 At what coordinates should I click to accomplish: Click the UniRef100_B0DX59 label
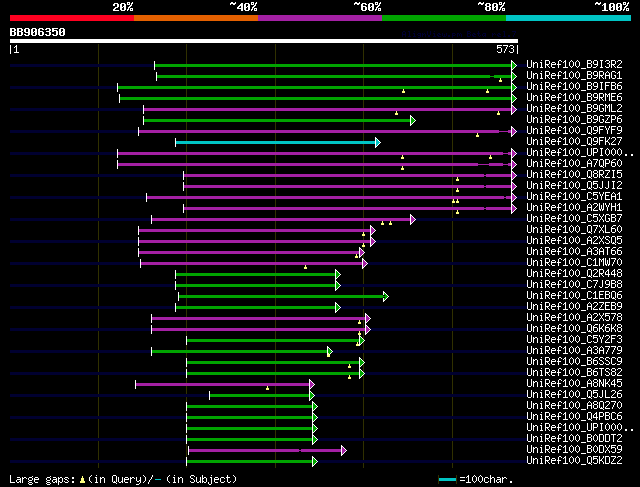(x=574, y=450)
